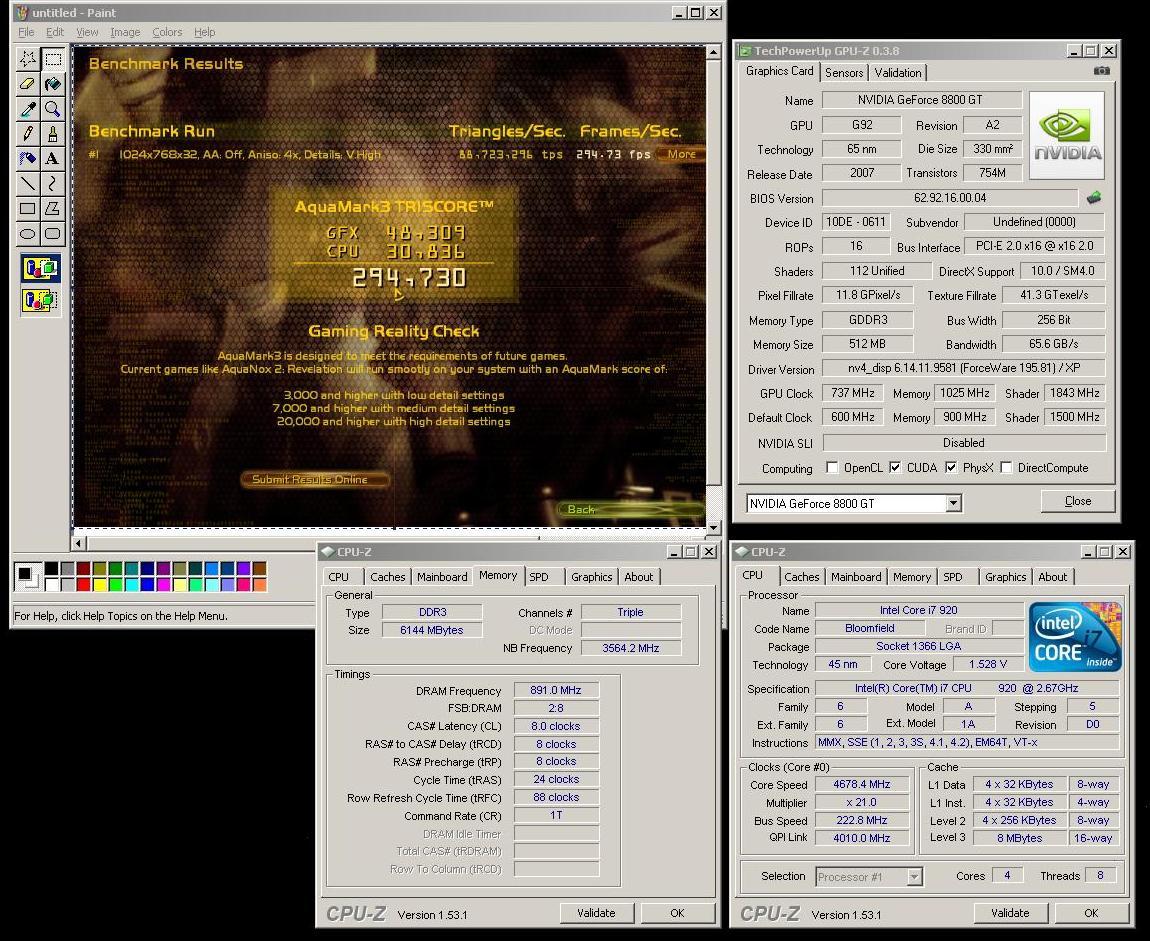Select the Text tool marked A
The height and width of the screenshot is (941, 1150).
point(53,158)
